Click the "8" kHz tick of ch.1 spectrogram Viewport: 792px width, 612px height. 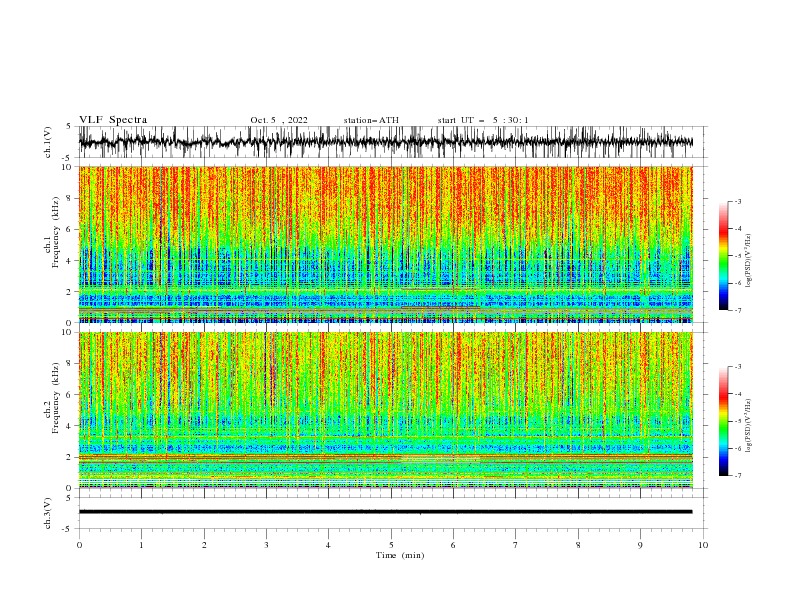pyautogui.click(x=70, y=198)
